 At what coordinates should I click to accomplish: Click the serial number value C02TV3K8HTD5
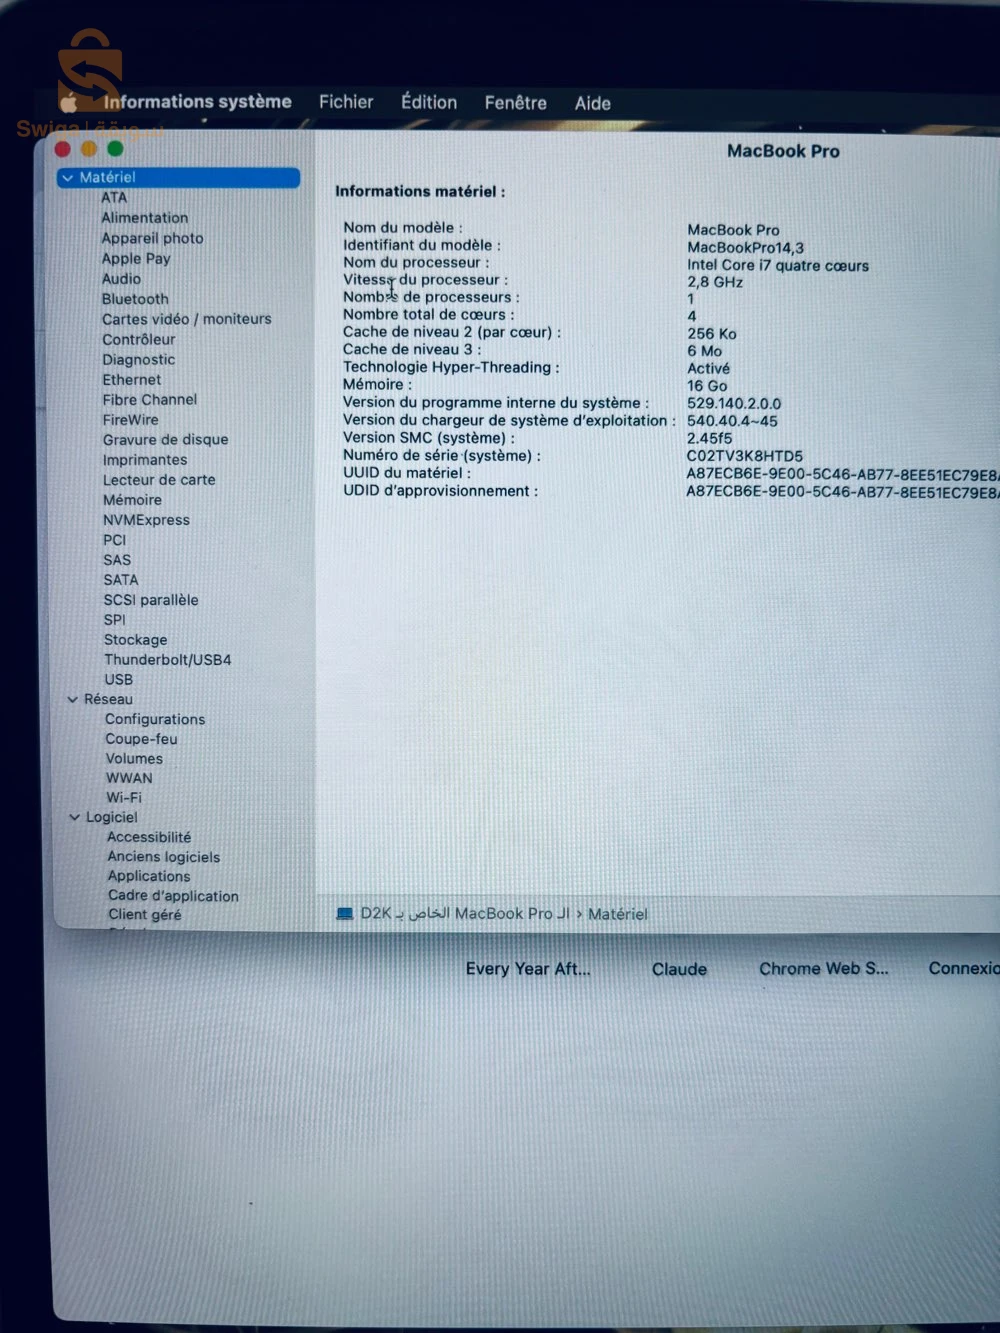click(x=745, y=456)
